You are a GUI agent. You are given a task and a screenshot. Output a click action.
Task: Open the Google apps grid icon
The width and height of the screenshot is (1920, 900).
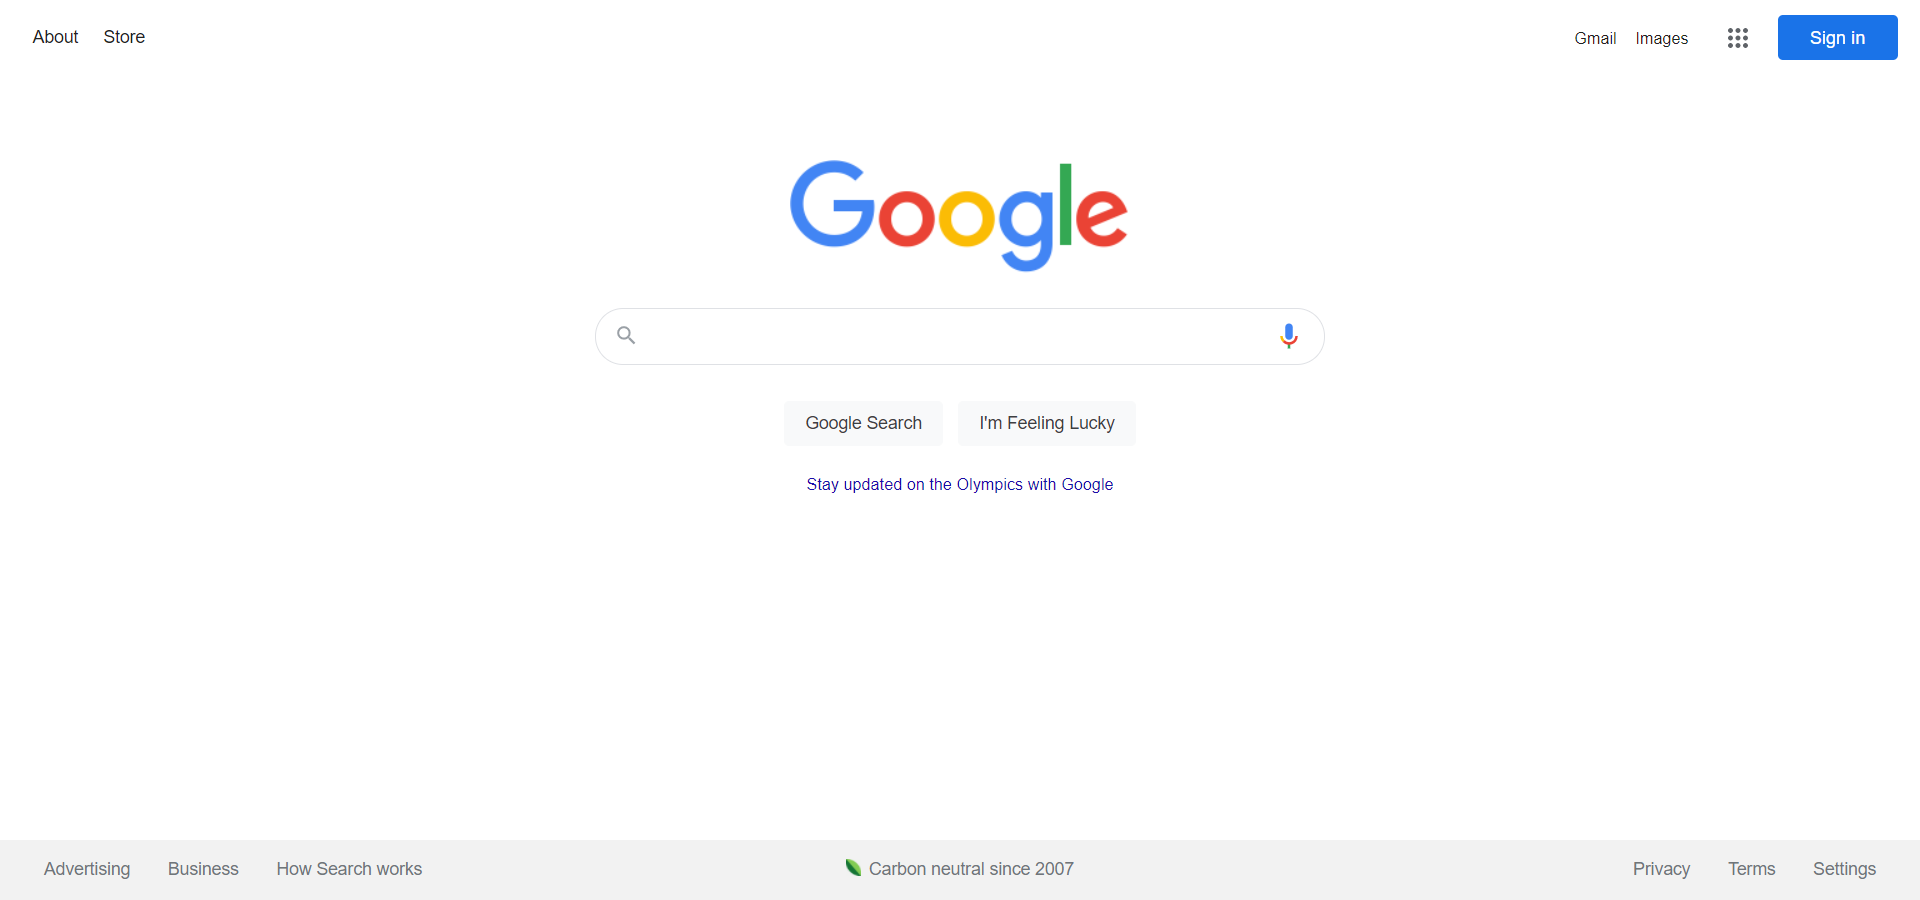tap(1738, 38)
